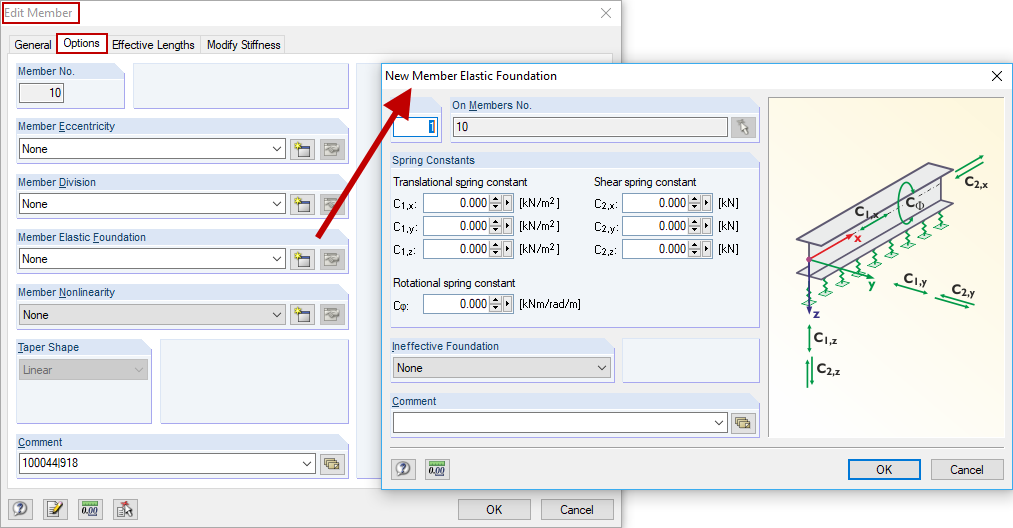The width and height of the screenshot is (1013, 528).
Task: Open help in Edit Member dialog
Action: point(20,509)
